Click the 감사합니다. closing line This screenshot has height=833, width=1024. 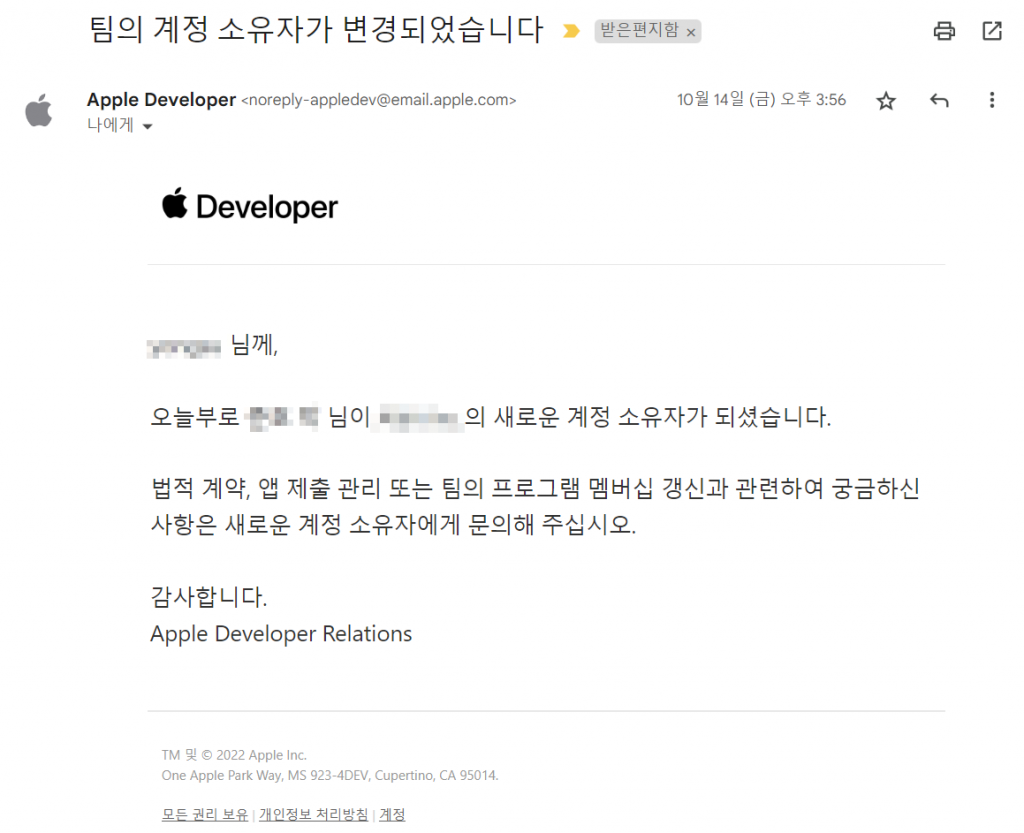pyautogui.click(x=209, y=597)
